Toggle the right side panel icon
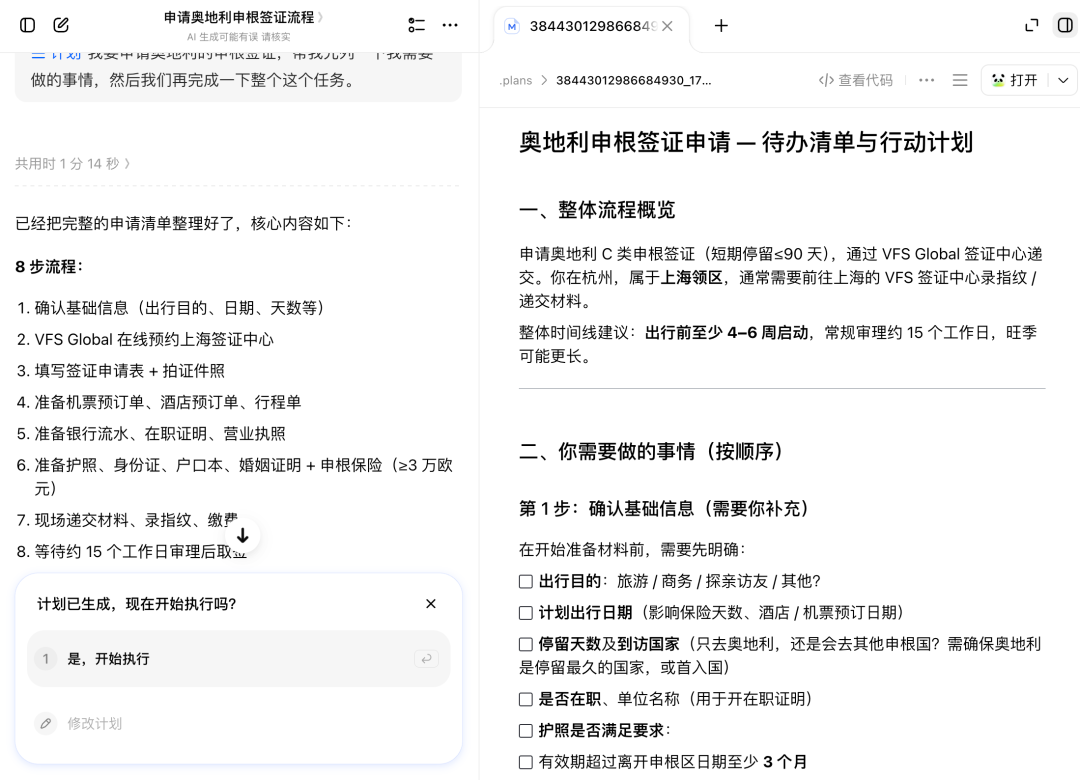The image size is (1080, 780). tap(1065, 25)
